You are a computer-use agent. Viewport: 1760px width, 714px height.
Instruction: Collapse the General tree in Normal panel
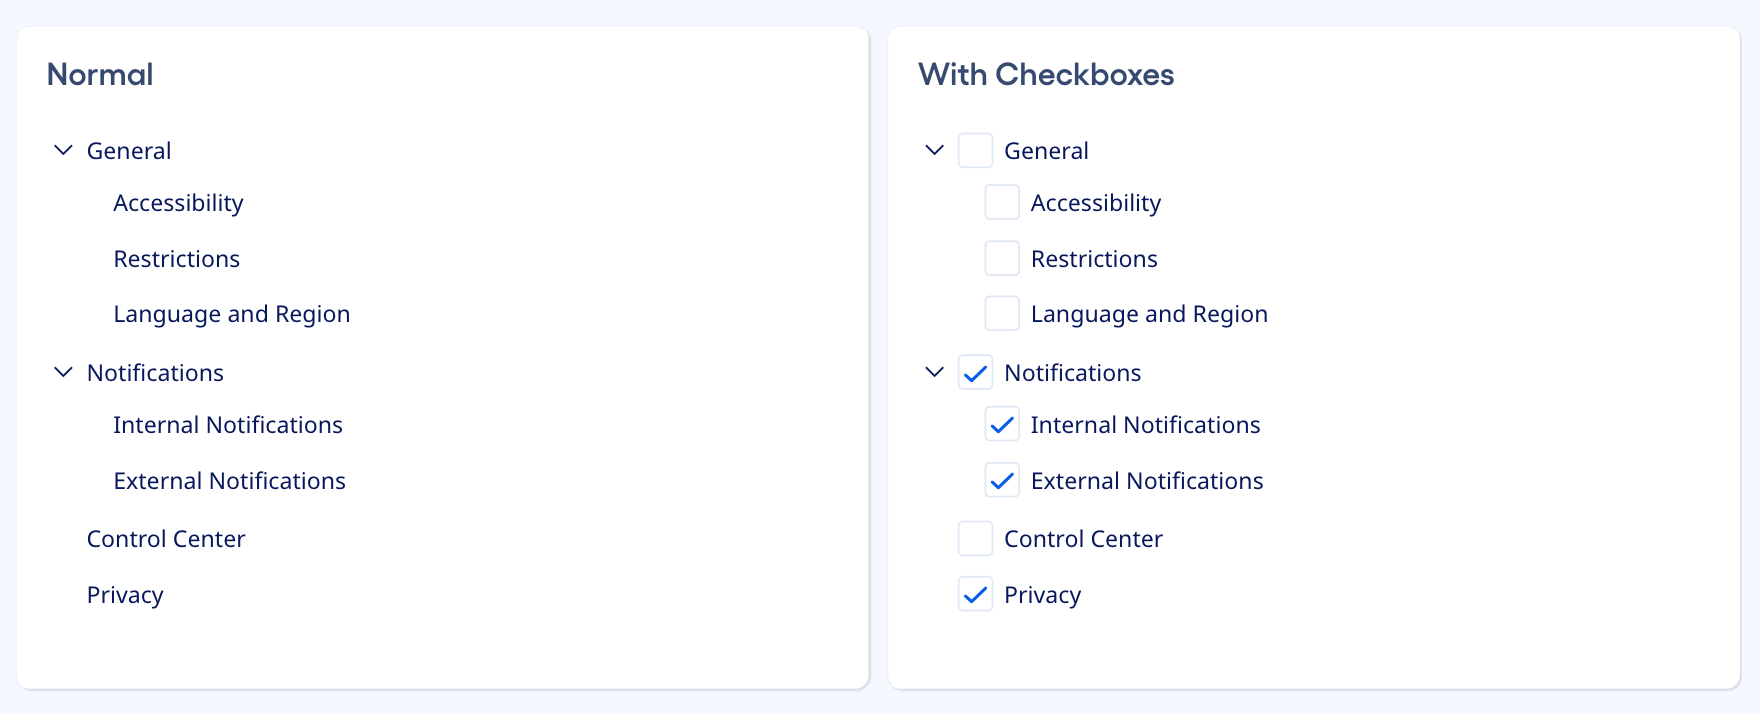(x=63, y=150)
